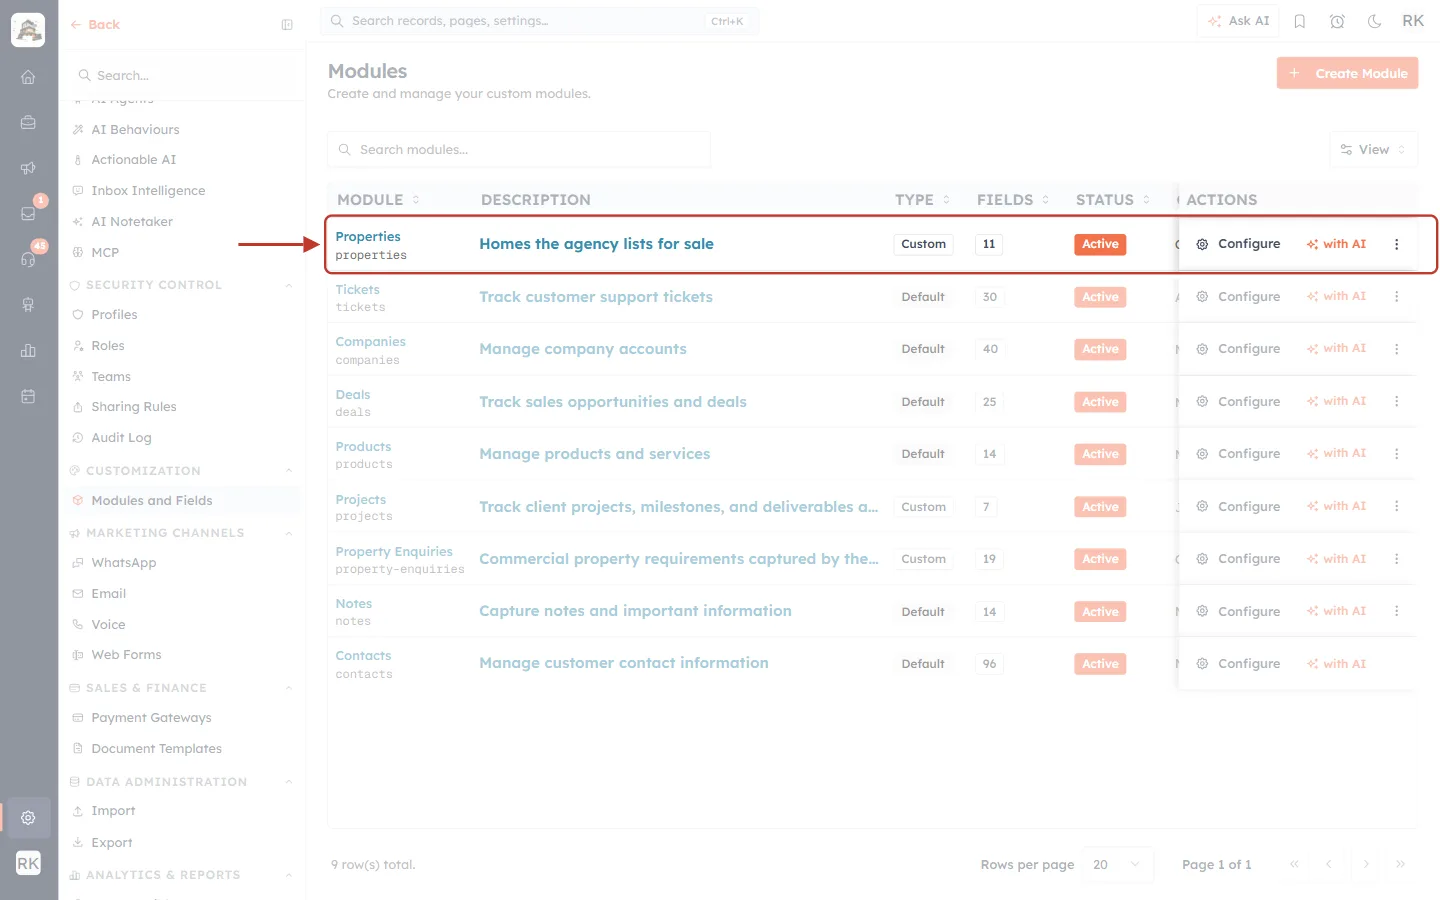This screenshot has width=1440, height=900.
Task: Open Modules and Fields in sidebar
Action: tap(181, 501)
